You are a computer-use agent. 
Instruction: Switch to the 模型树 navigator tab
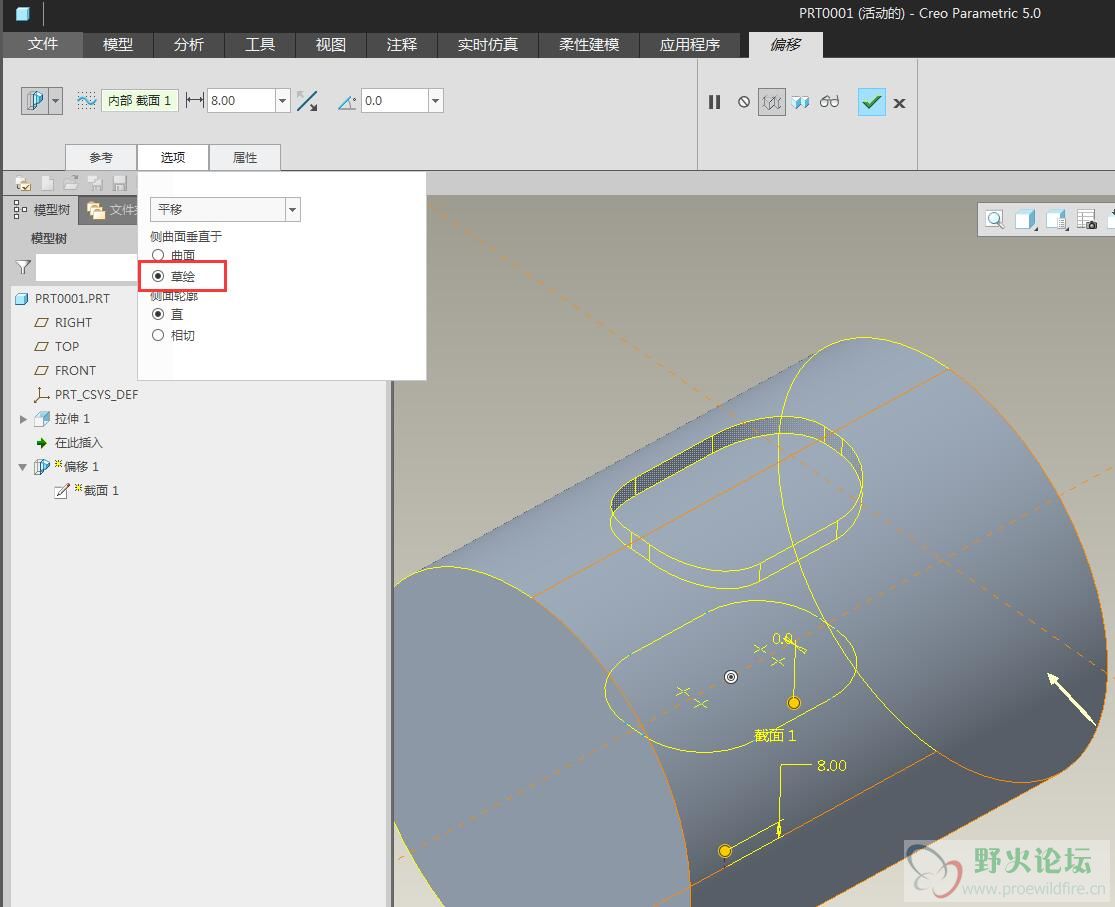point(43,209)
